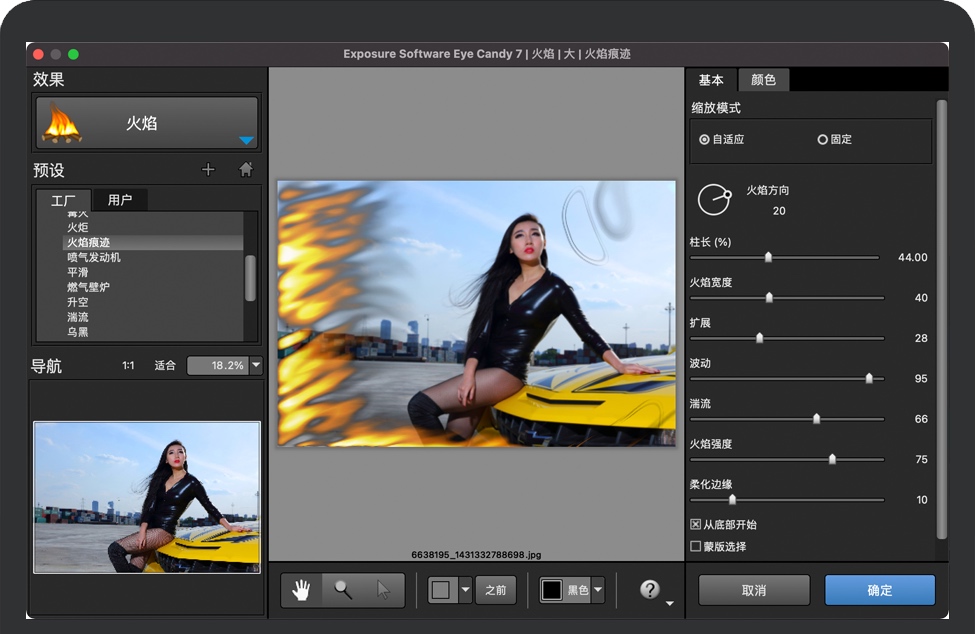Click the presets home icon

(246, 170)
